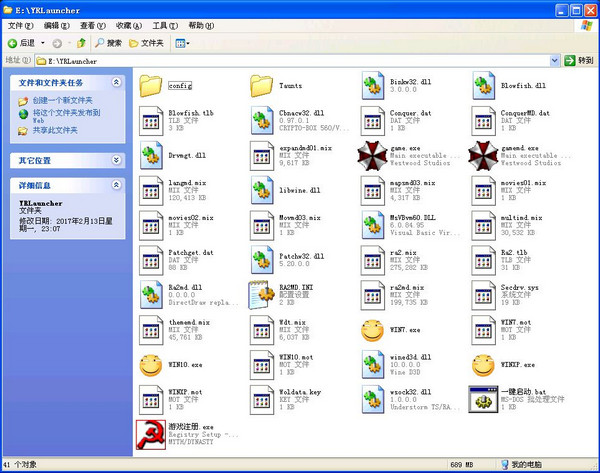Select the Conquer.dat file icon
The height and width of the screenshot is (473, 600).
tap(372, 121)
